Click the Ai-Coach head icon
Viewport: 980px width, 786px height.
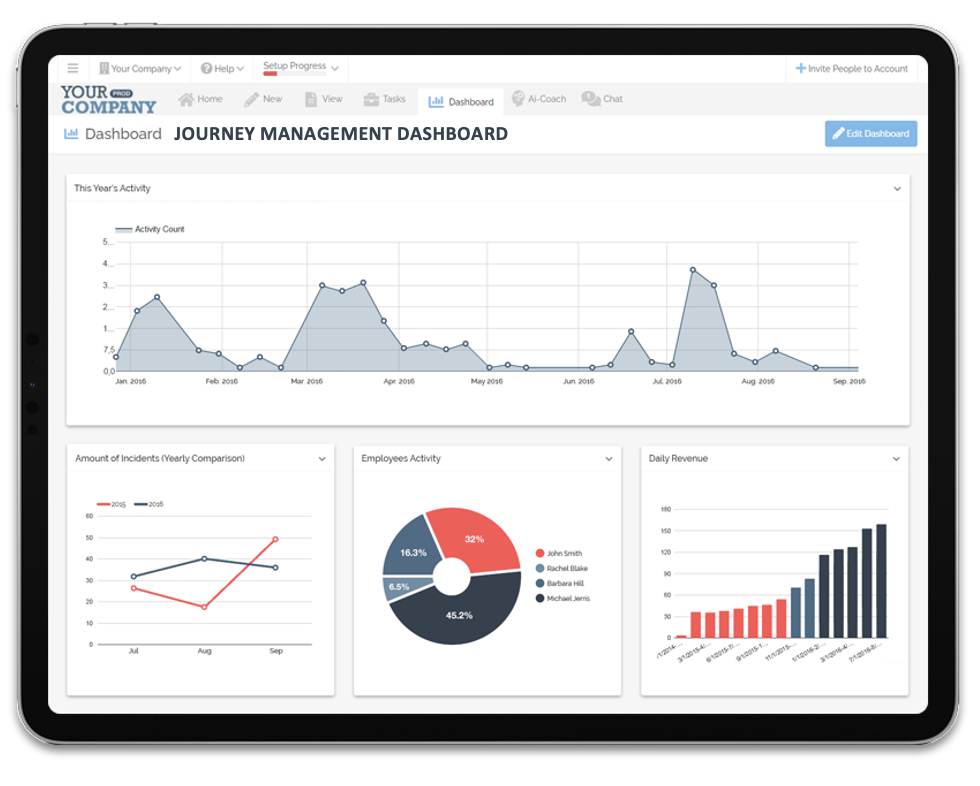[518, 99]
